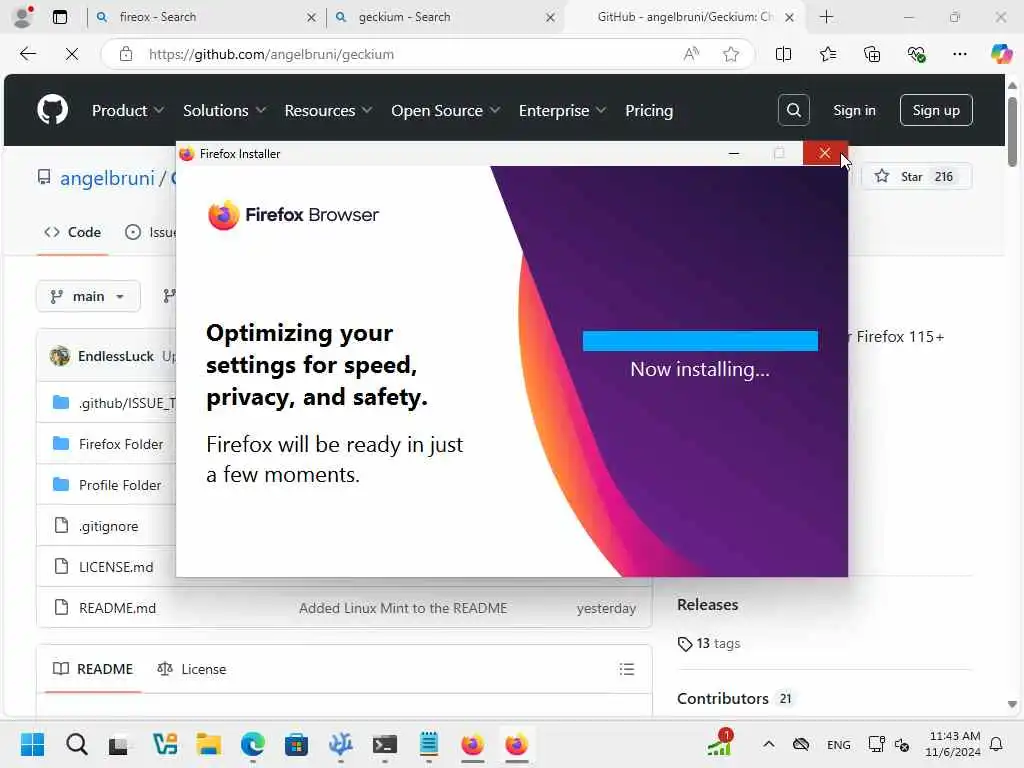Open the Copilot icon in Edge toolbar
1024x768 pixels.
coord(1001,54)
